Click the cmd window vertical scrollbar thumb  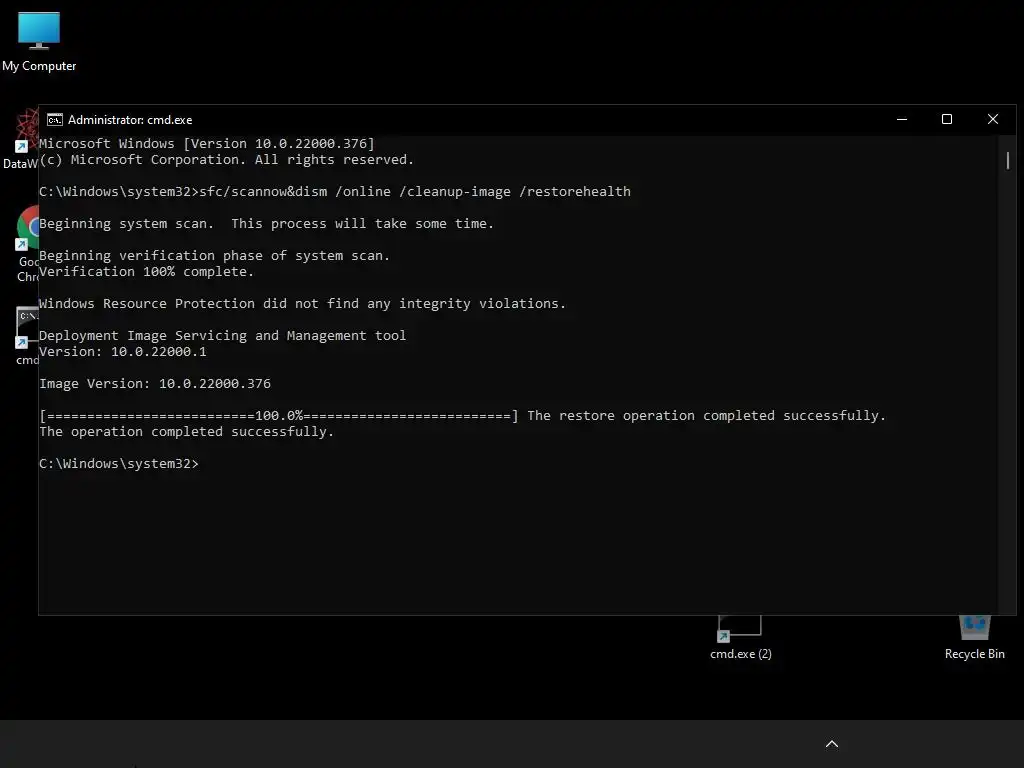pyautogui.click(x=1008, y=161)
